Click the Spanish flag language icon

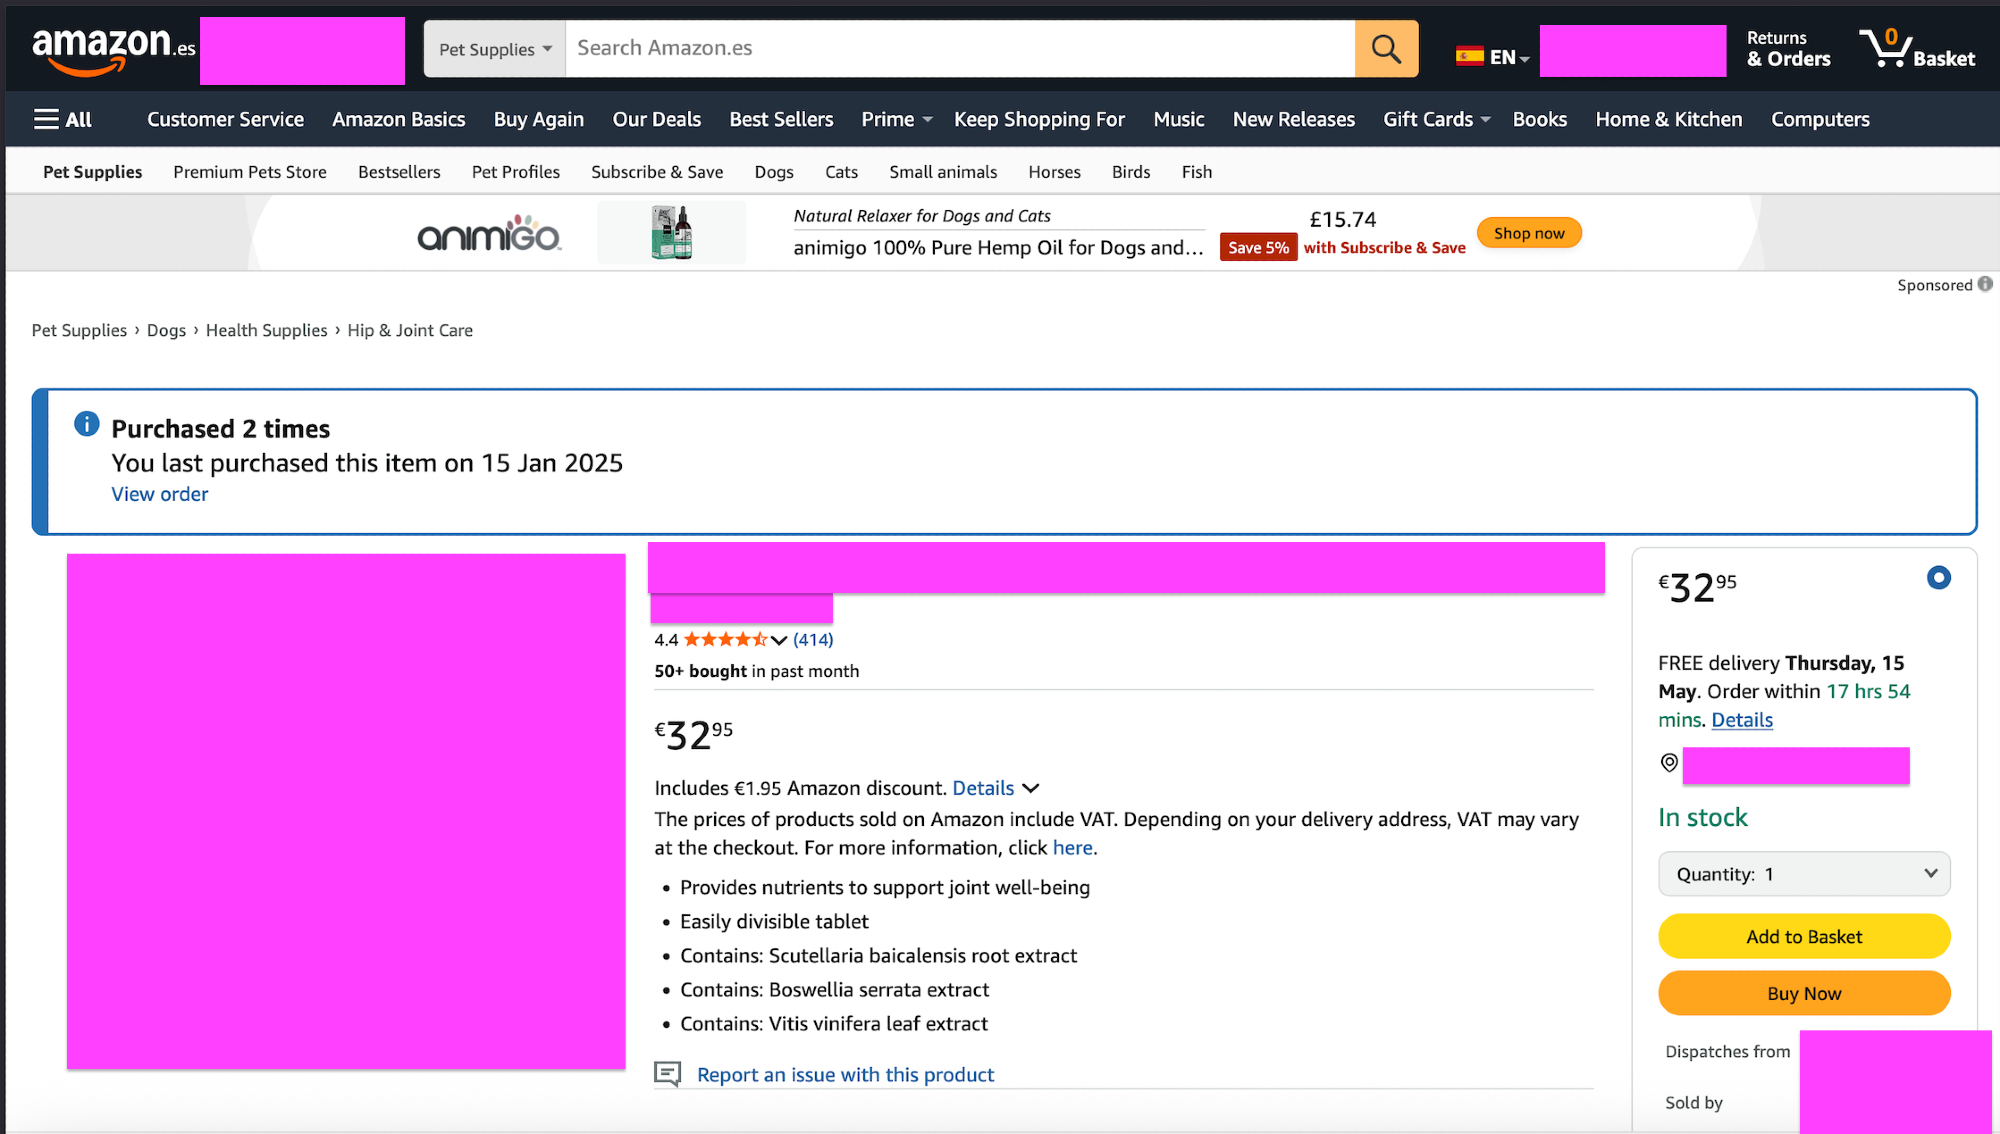pos(1469,56)
